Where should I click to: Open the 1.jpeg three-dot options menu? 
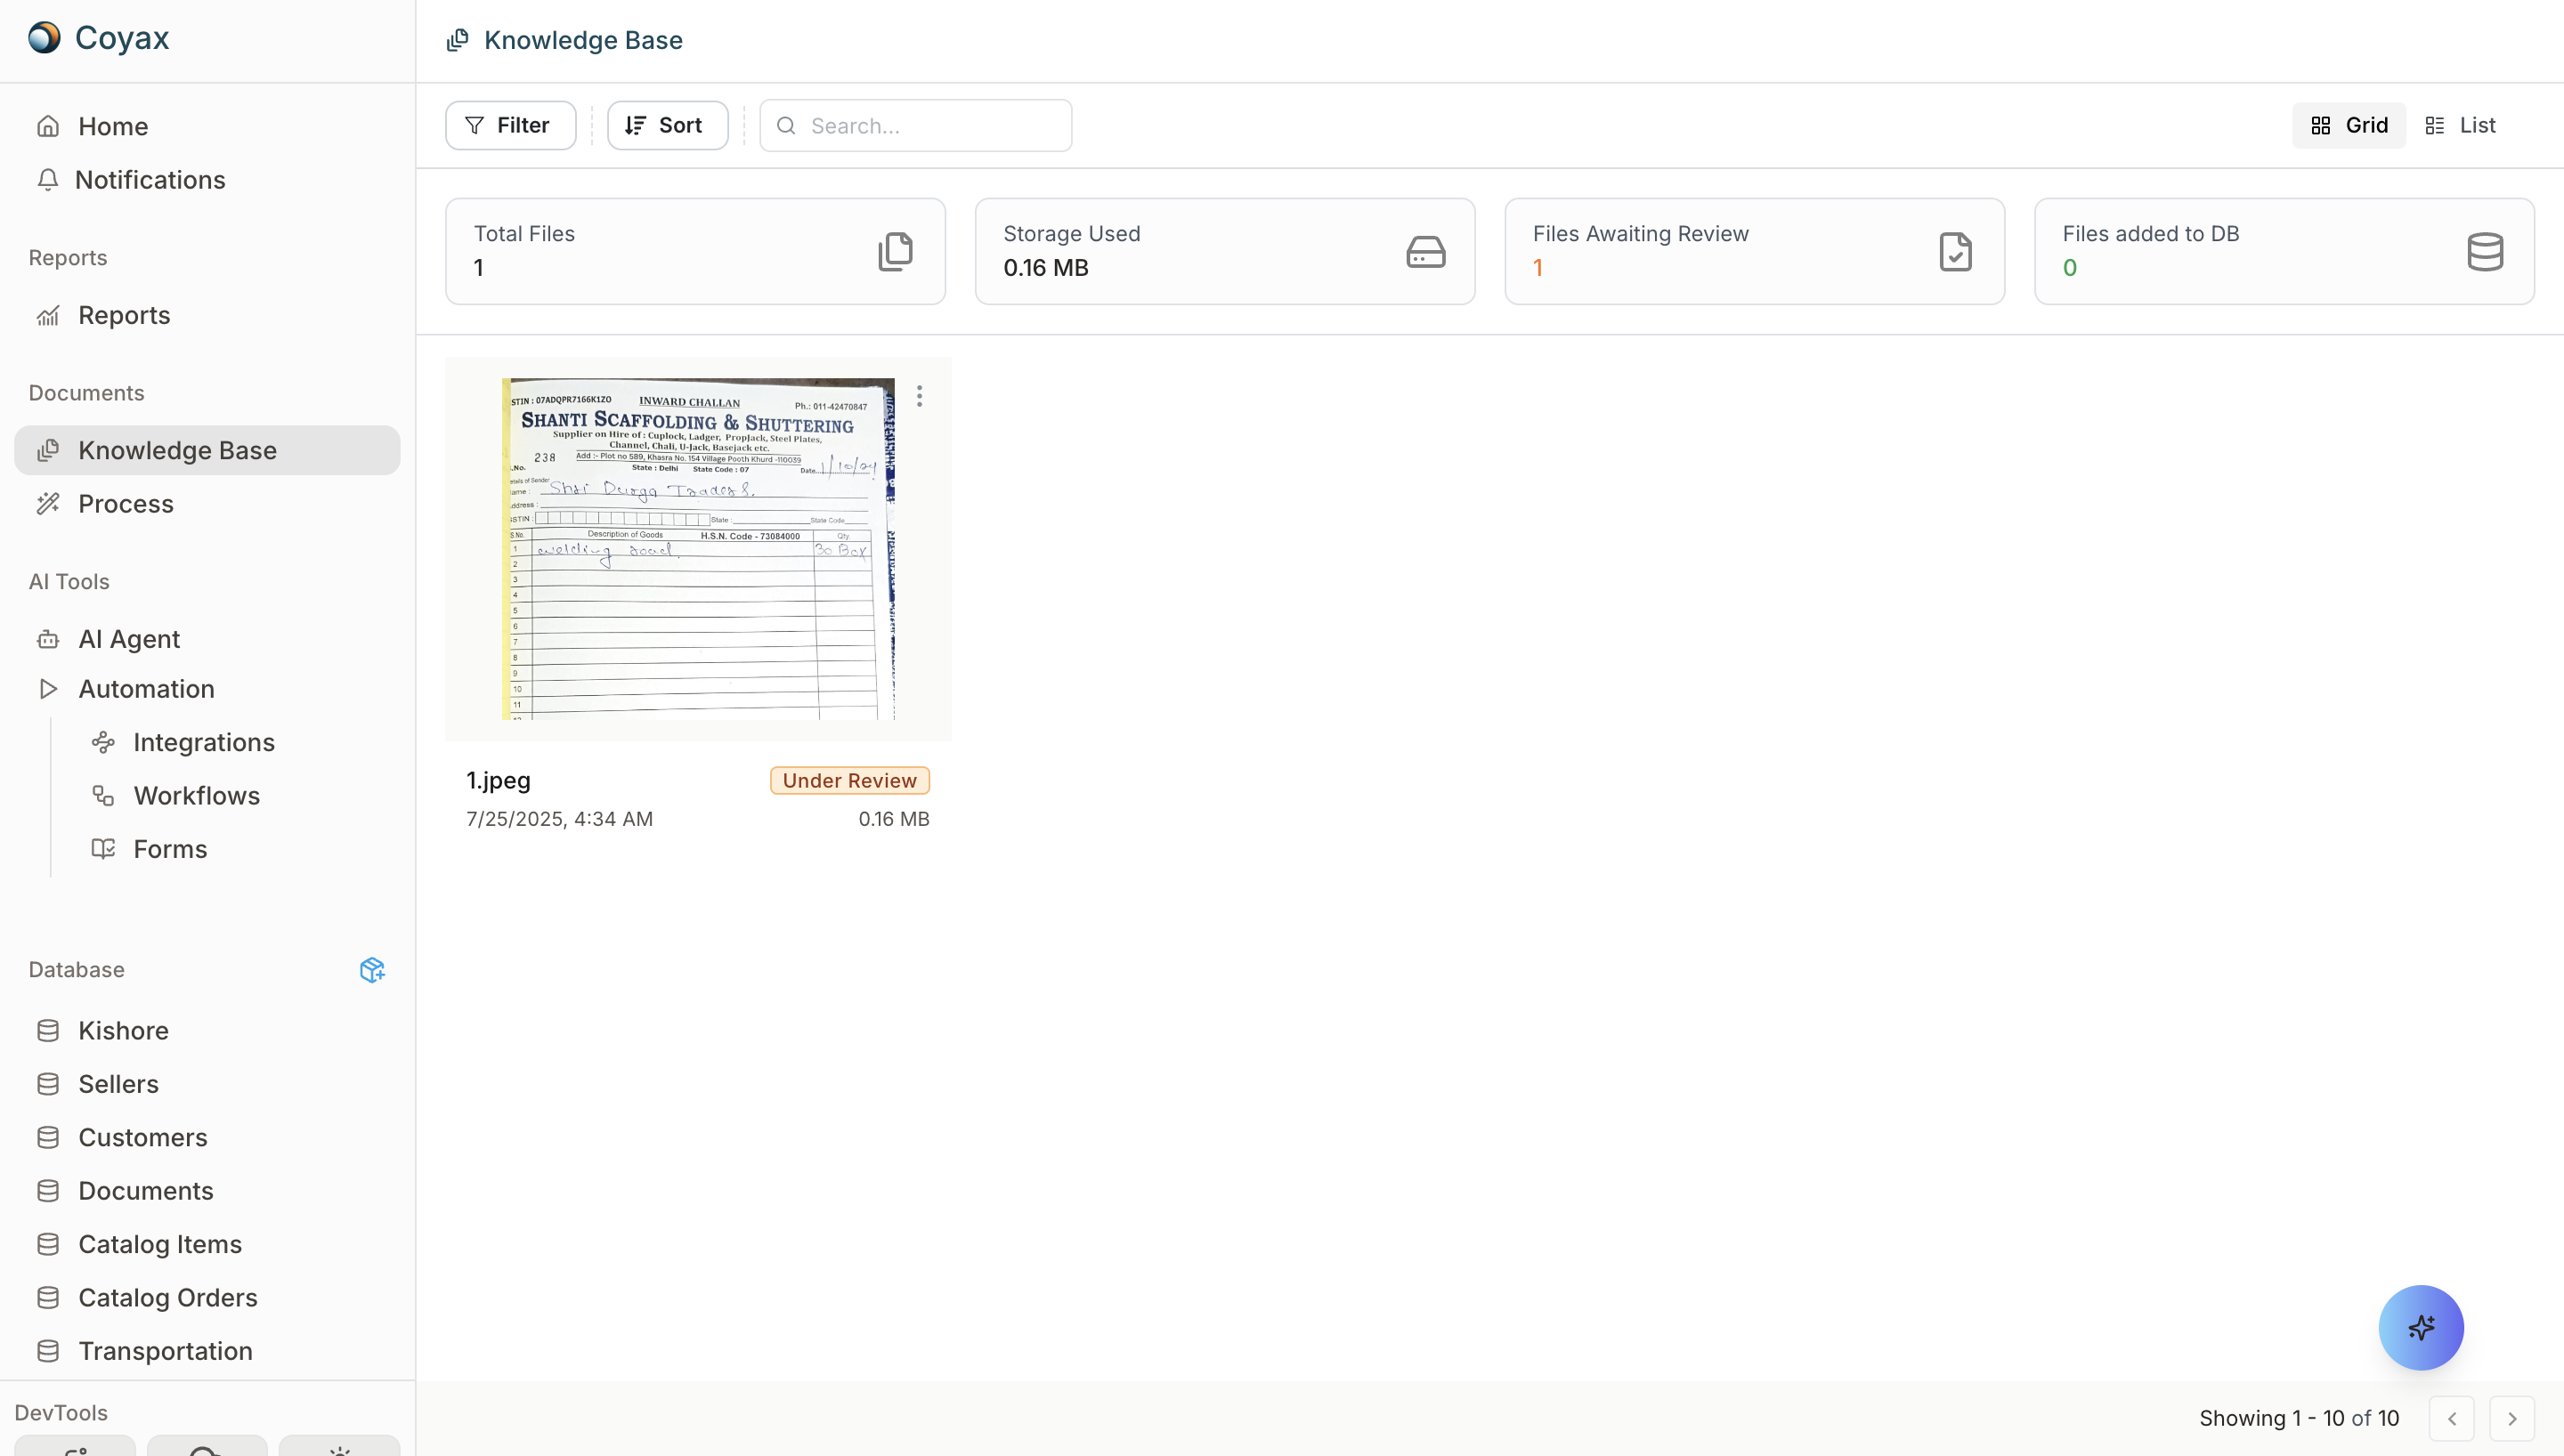point(919,396)
